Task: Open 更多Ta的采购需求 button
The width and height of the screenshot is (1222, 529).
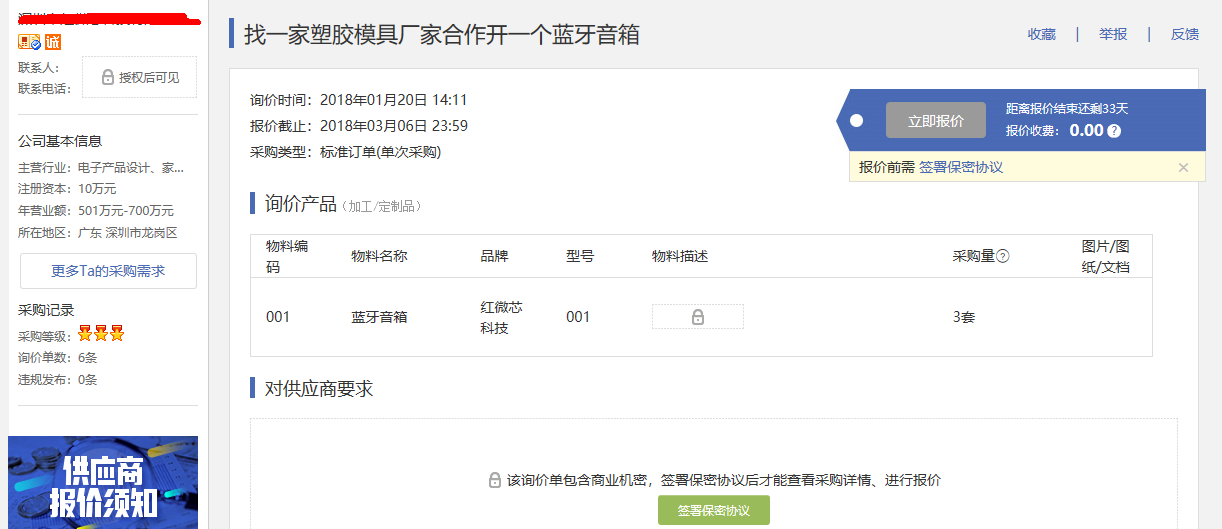Action: (108, 271)
